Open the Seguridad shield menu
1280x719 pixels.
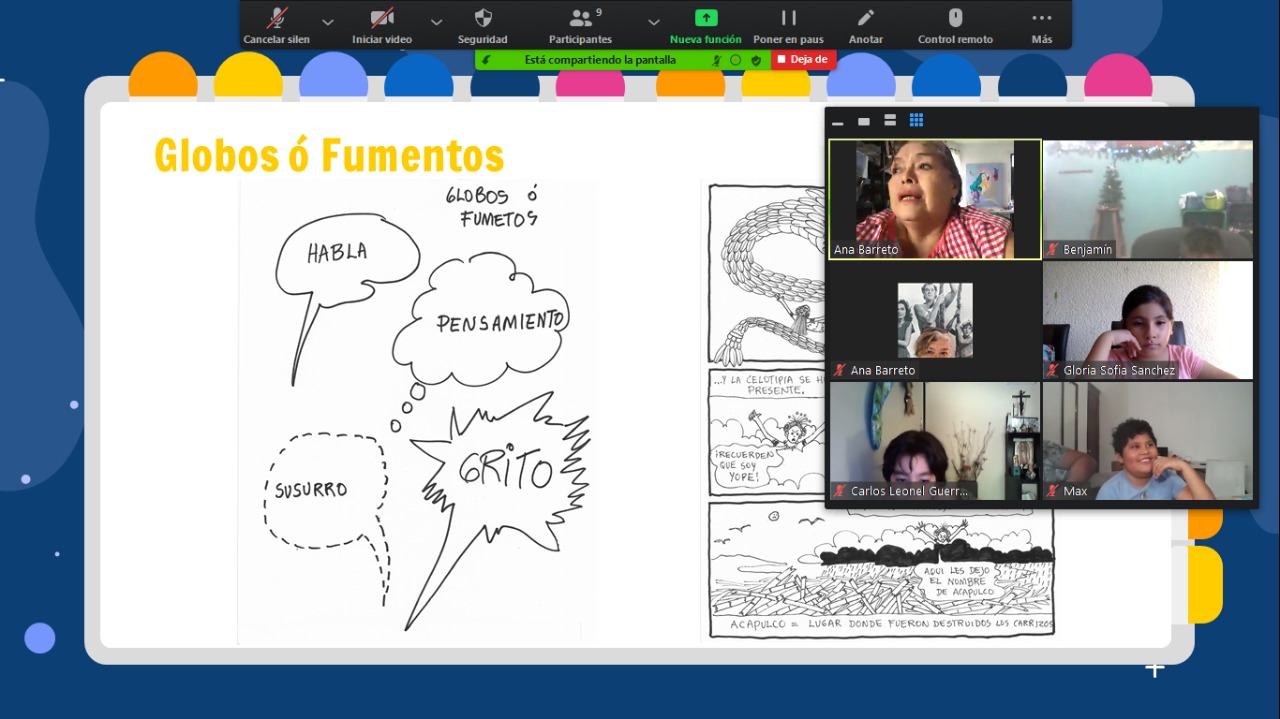click(483, 25)
